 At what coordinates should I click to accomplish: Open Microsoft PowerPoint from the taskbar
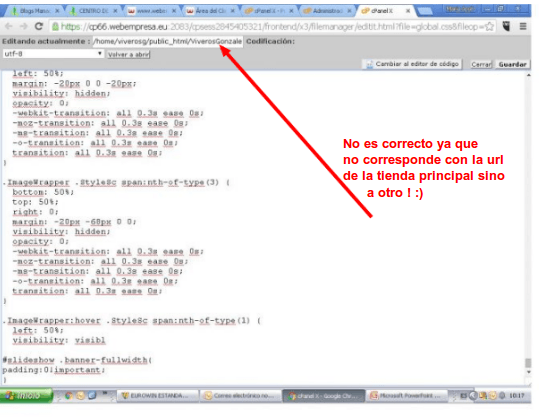point(407,396)
